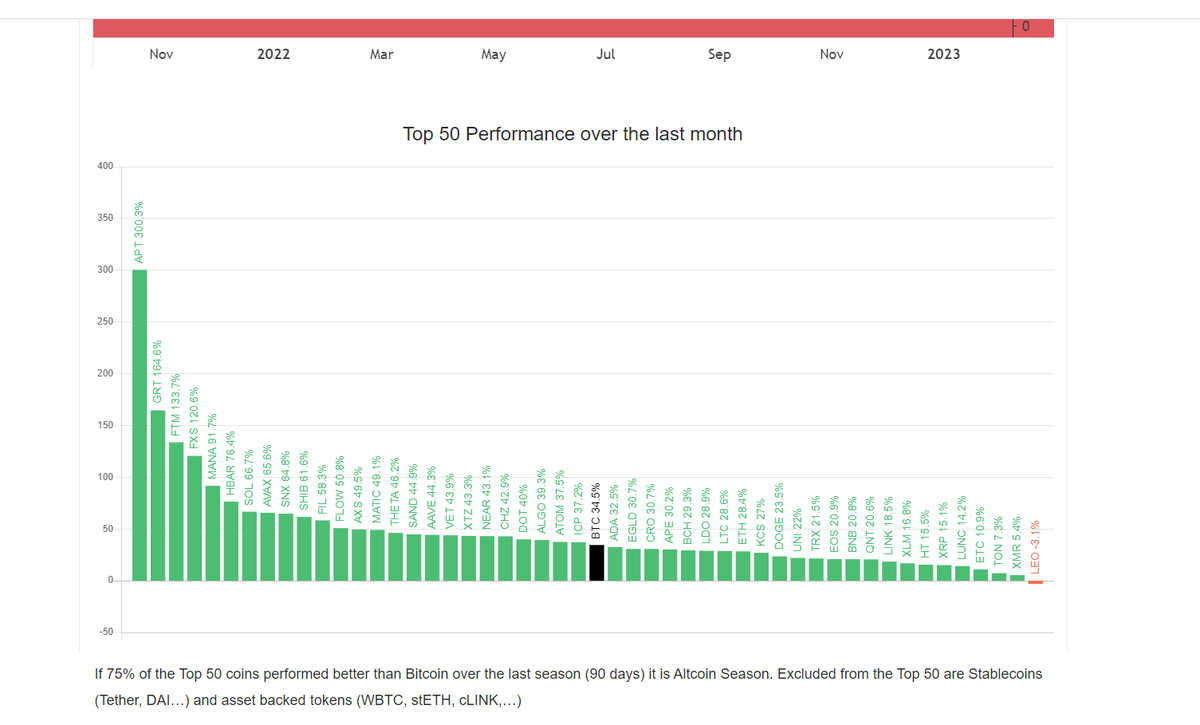1200x725 pixels.
Task: Click the Jul timeline axis label
Action: pos(605,54)
